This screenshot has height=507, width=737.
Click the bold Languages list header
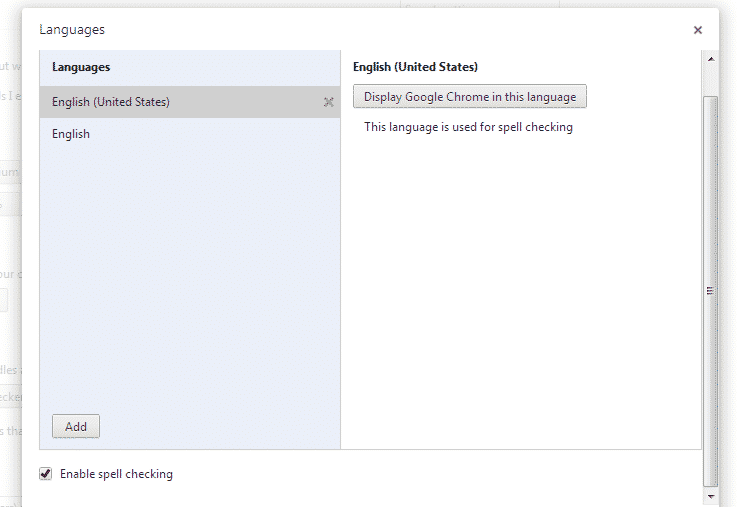[x=81, y=67]
